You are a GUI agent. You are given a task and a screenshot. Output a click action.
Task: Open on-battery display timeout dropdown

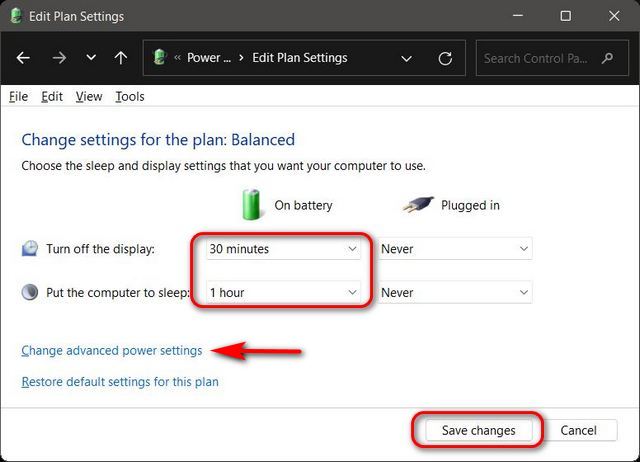[283, 249]
